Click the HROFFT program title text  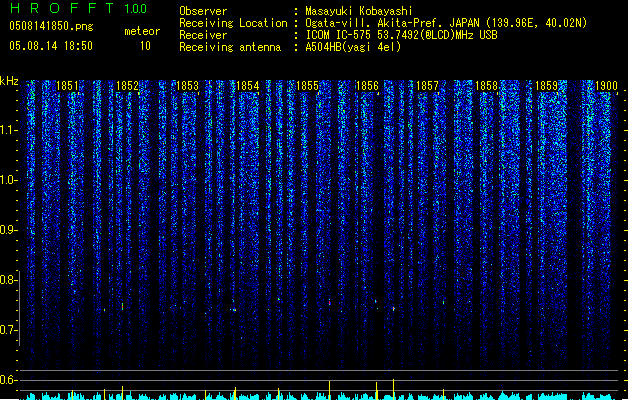pos(62,8)
